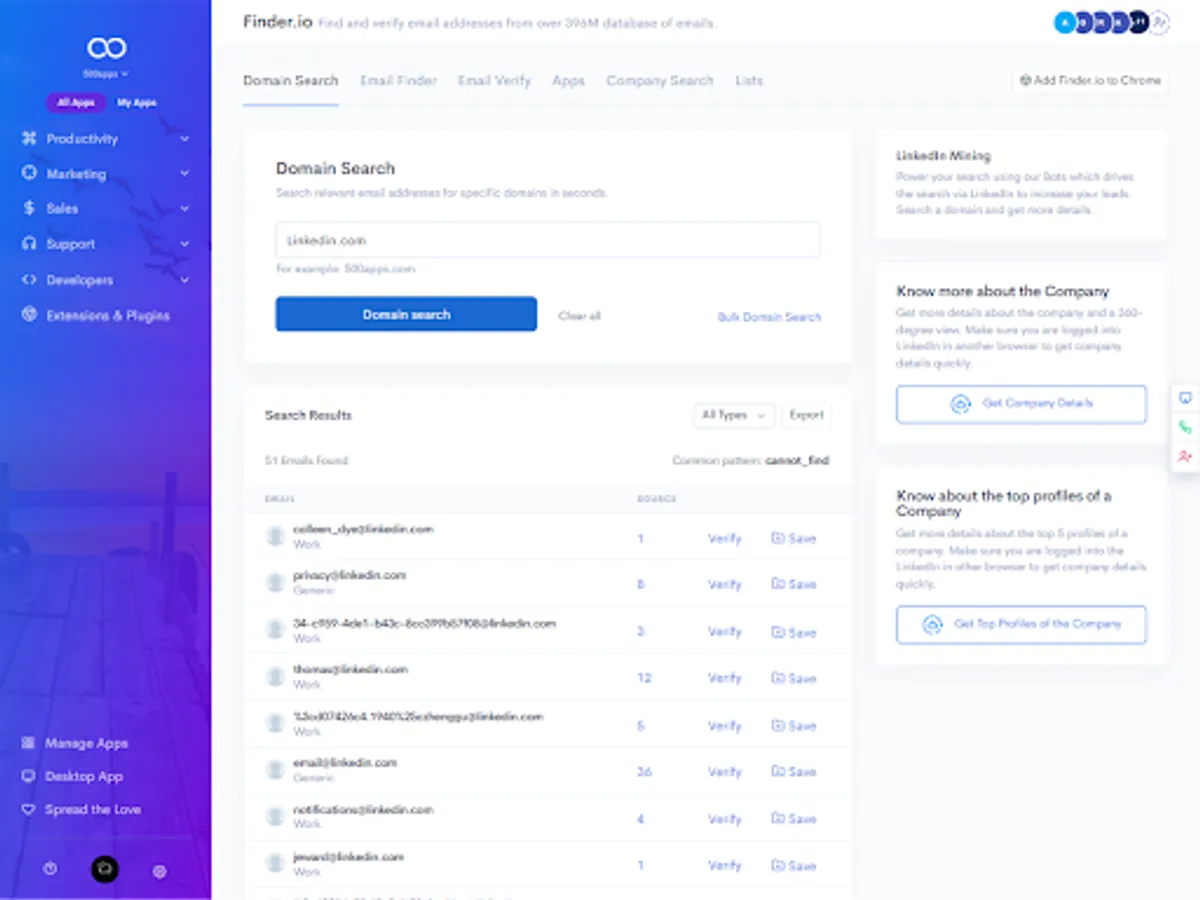Click avatar beside jevard@linkedin.com
The width and height of the screenshot is (1200, 900).
point(275,864)
